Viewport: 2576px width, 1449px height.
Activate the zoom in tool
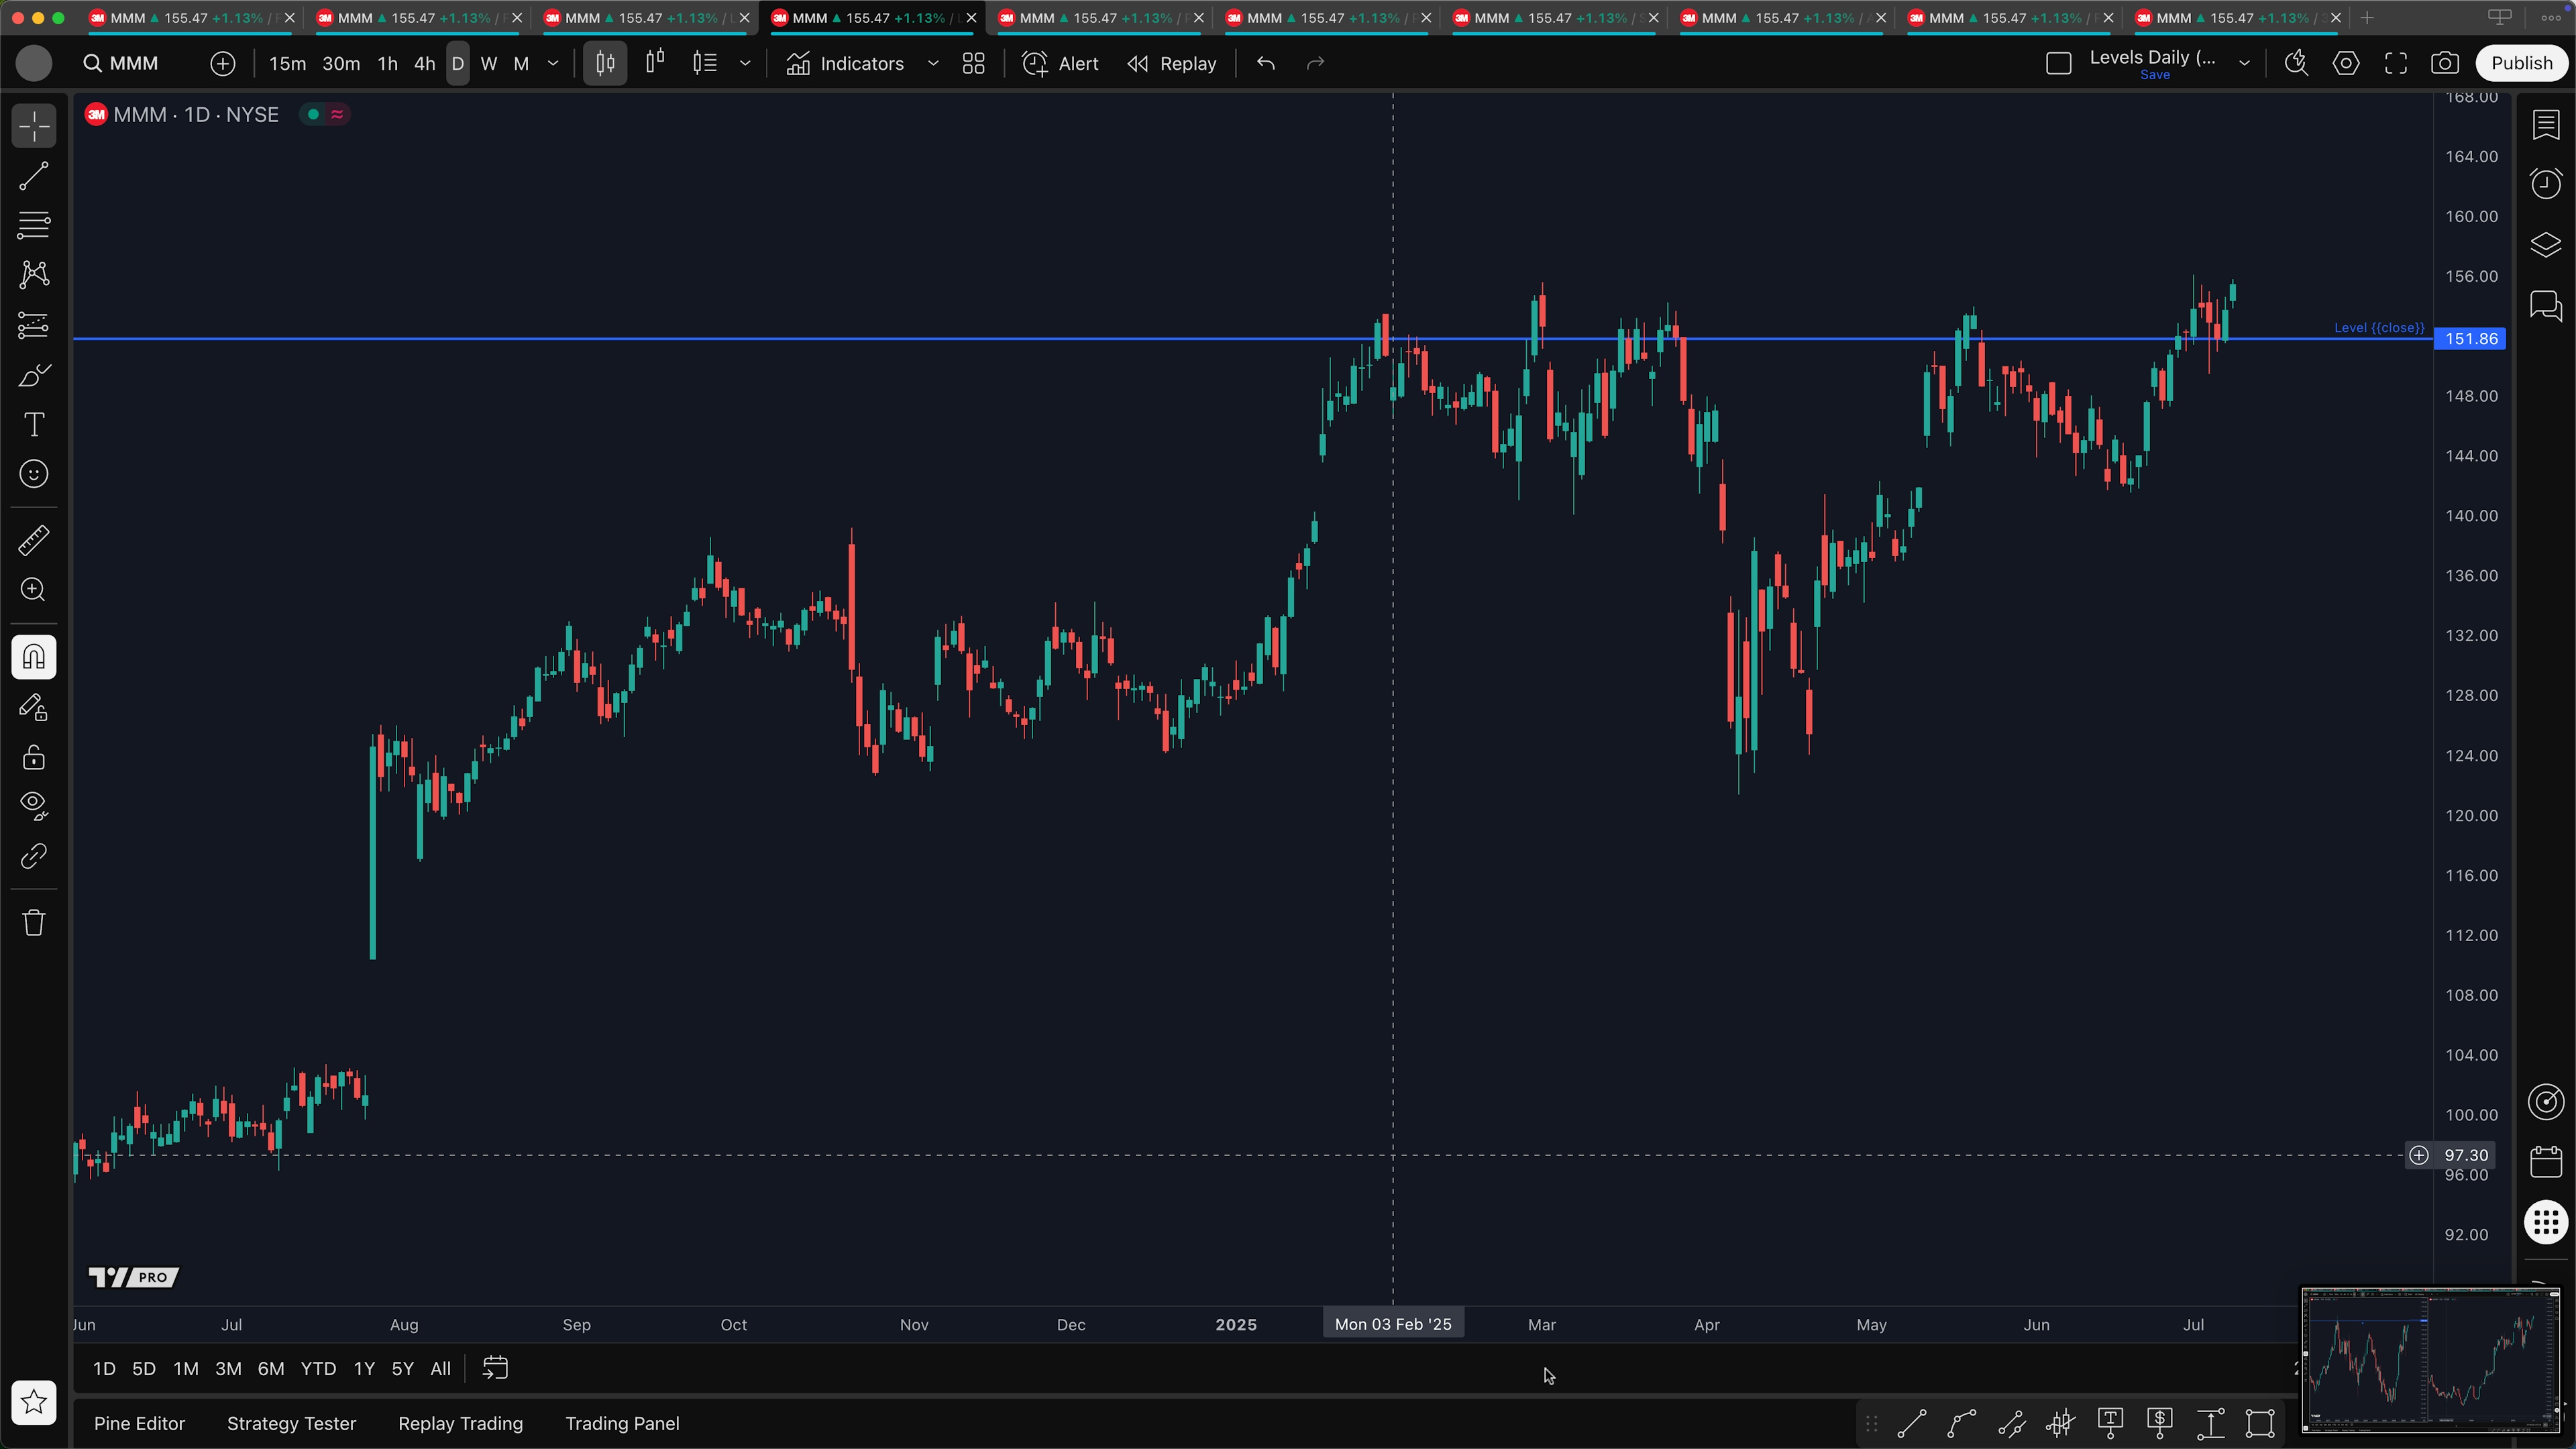[34, 590]
